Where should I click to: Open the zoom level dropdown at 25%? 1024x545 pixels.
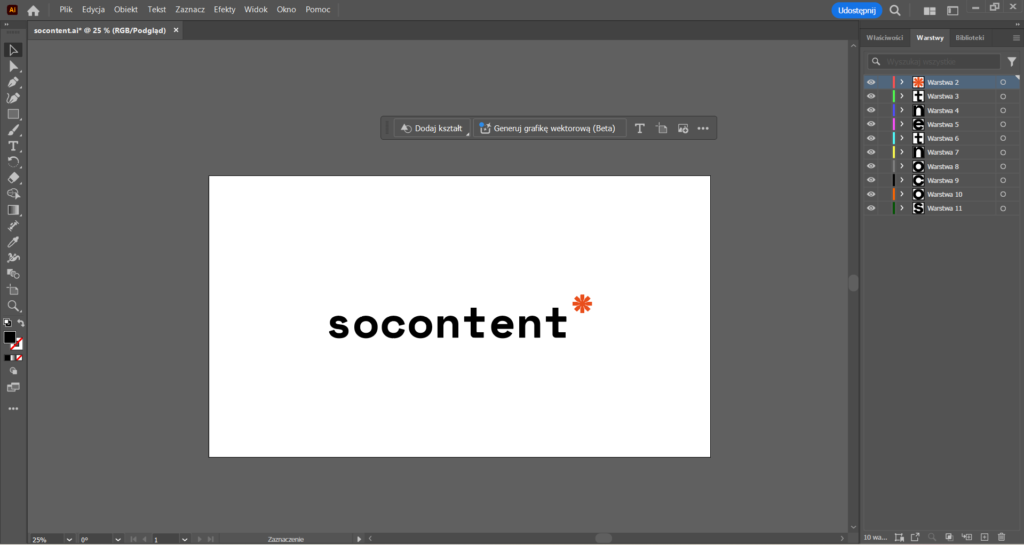pyautogui.click(x=69, y=540)
